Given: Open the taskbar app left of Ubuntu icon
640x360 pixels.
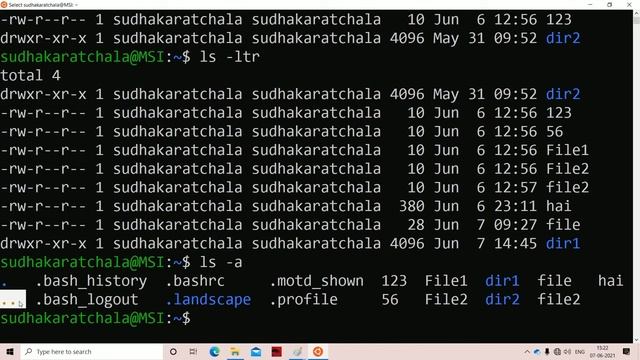Looking at the screenshot, I should [297, 351].
